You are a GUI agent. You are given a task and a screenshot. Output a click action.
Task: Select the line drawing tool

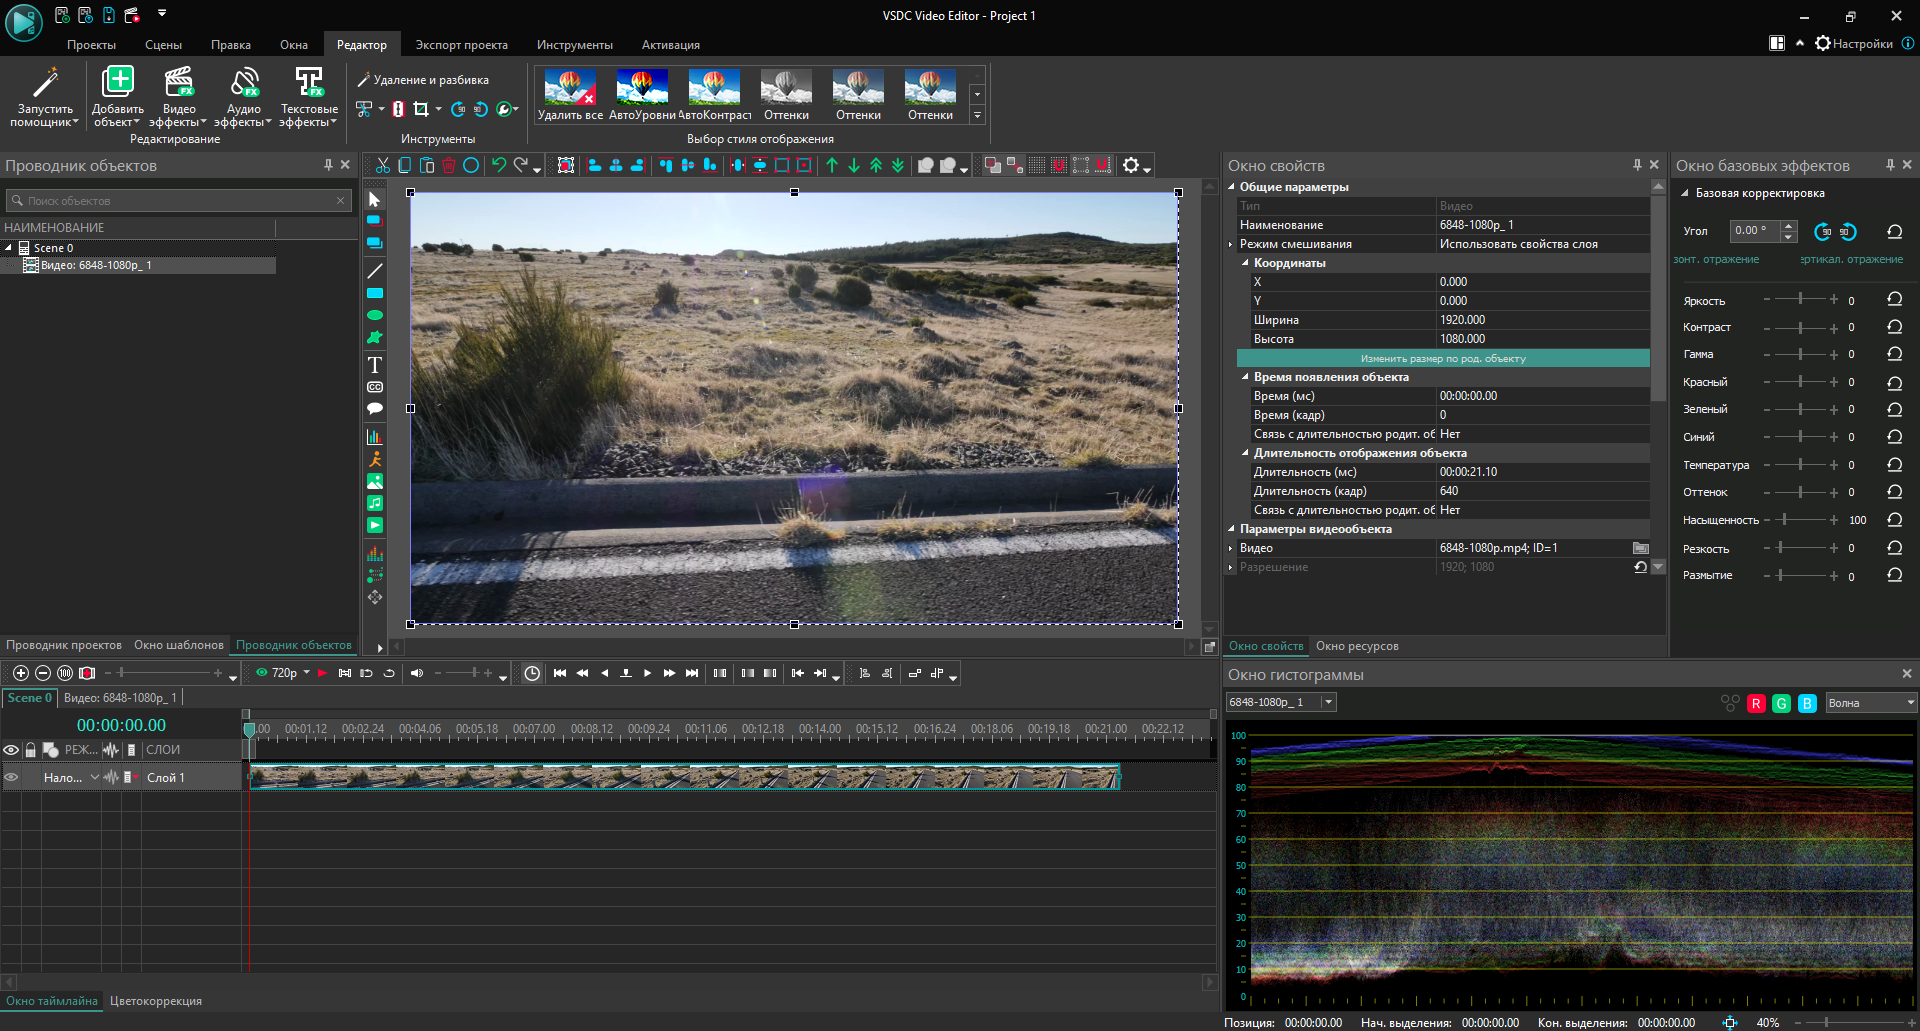(x=375, y=271)
